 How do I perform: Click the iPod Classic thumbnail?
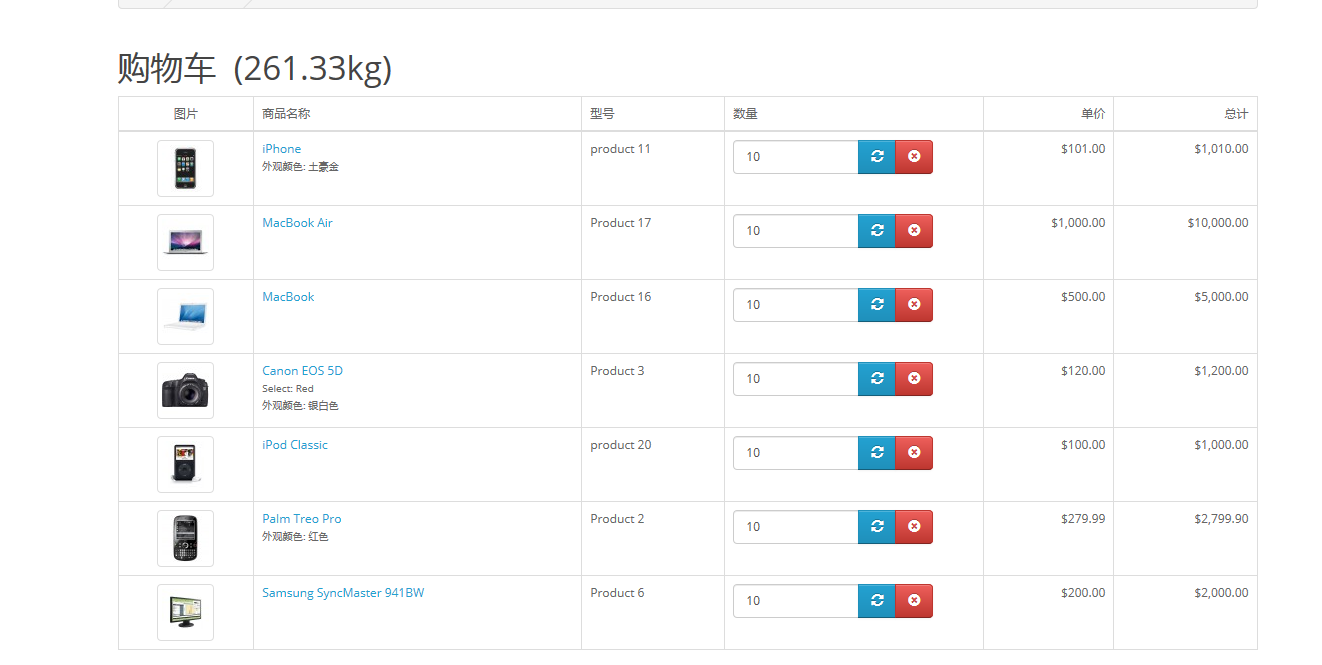click(x=185, y=464)
